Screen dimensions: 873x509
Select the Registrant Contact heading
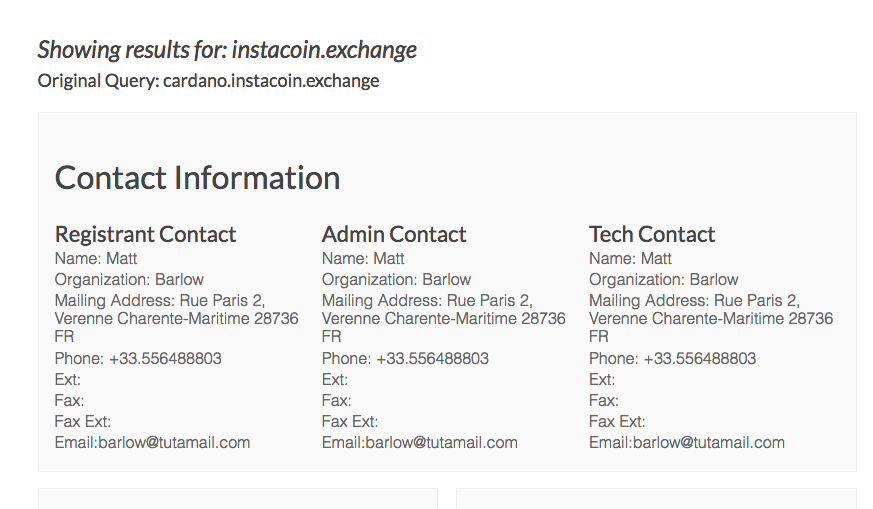[x=145, y=234]
